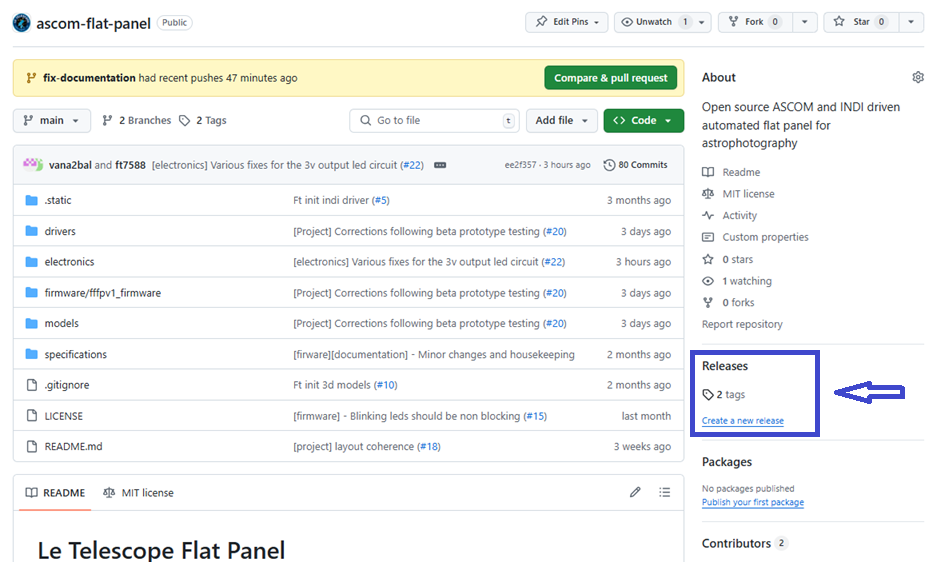
Task: Click the .static folder icon
Action: (x=32, y=200)
